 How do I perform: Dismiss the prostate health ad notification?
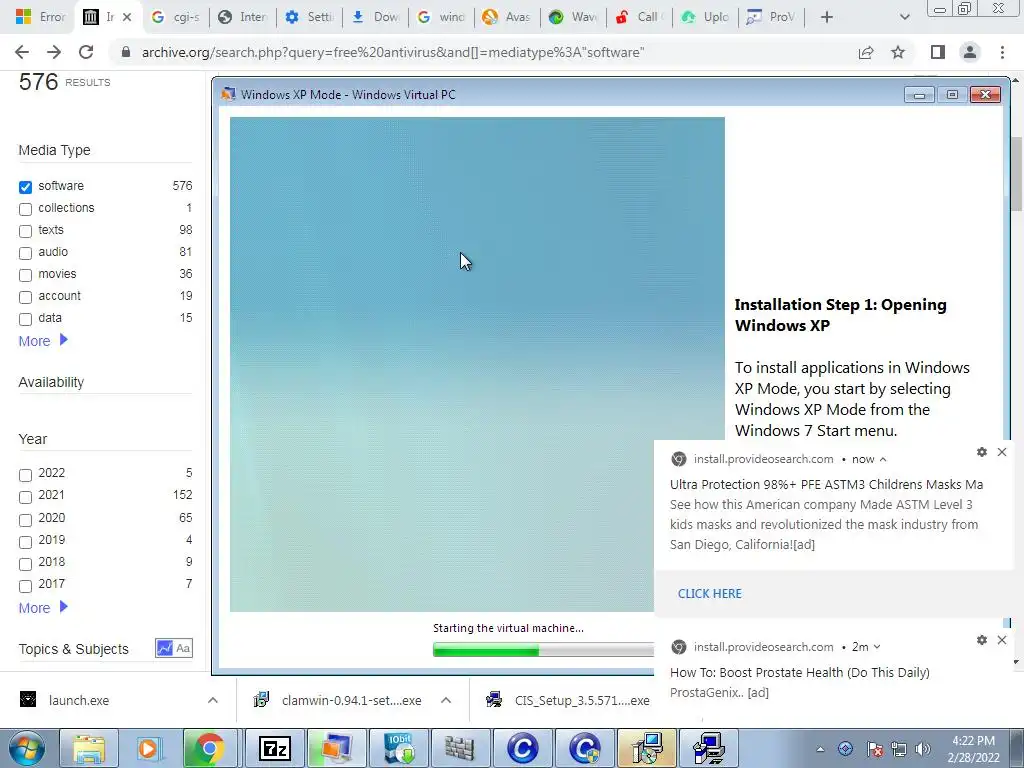click(x=1002, y=640)
